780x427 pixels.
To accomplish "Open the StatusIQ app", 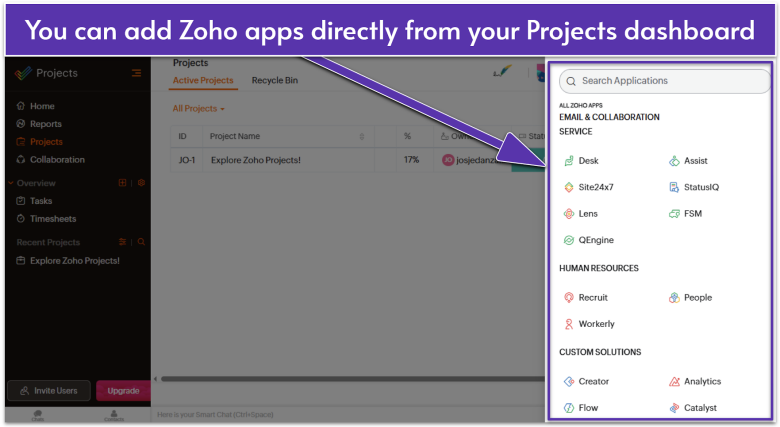I will 694,187.
